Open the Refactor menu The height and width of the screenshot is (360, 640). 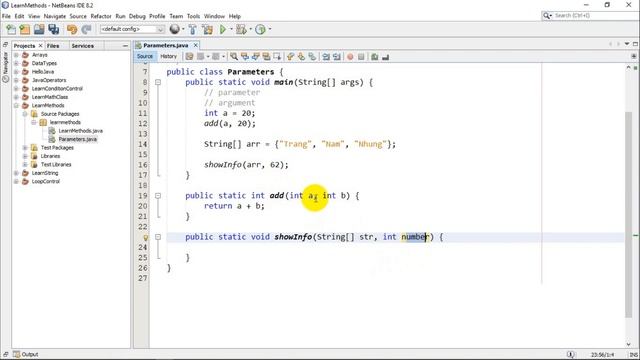tap(101, 16)
